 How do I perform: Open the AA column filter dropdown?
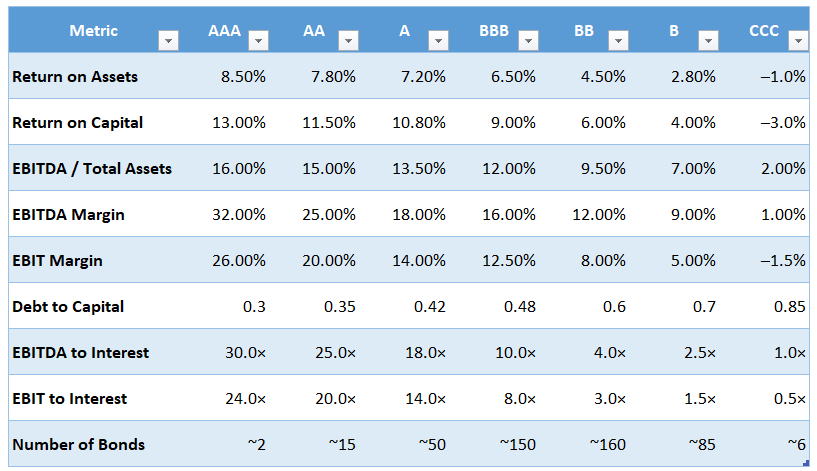(x=348, y=41)
